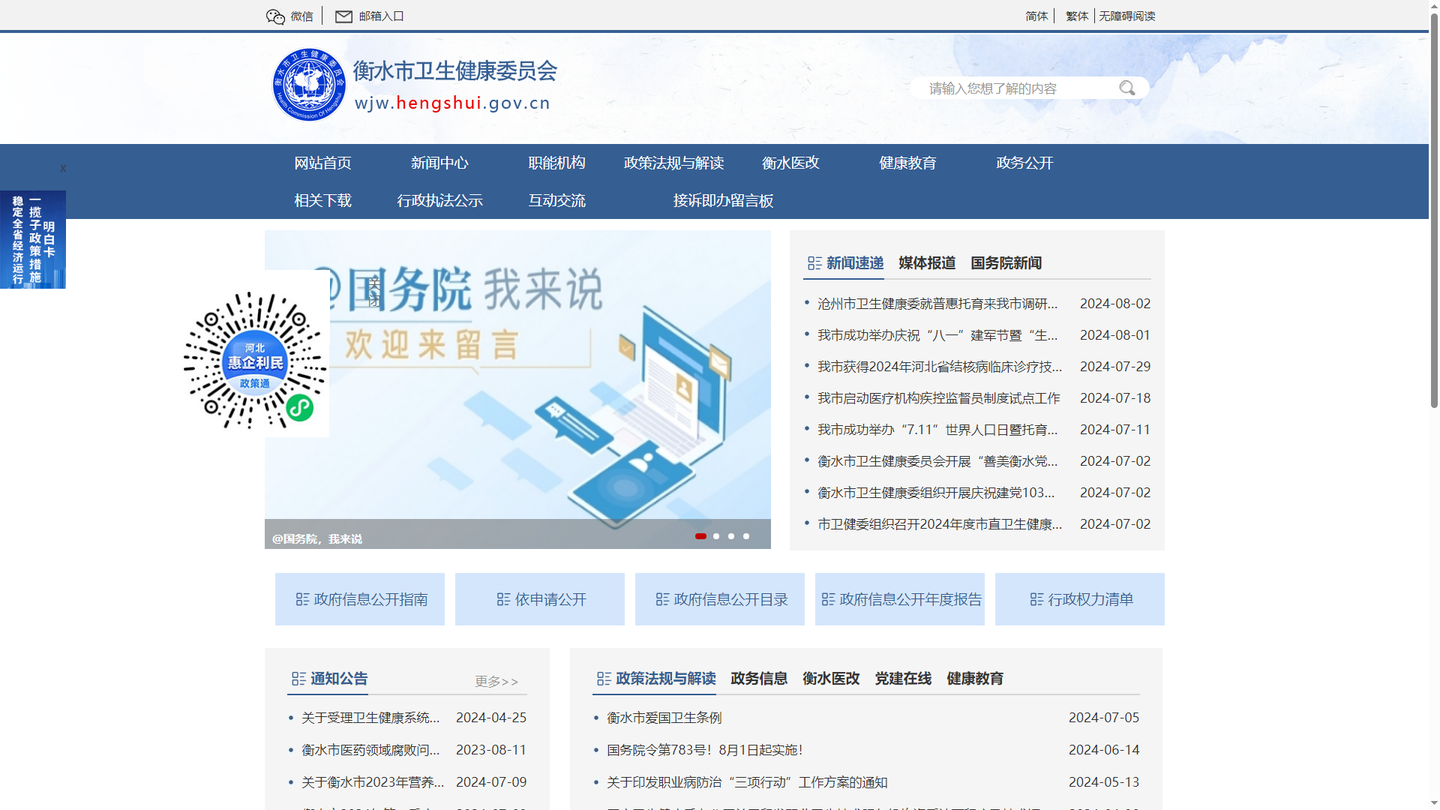Open 政策法规与解读 in main navigation bar
The height and width of the screenshot is (810, 1440).
point(674,163)
